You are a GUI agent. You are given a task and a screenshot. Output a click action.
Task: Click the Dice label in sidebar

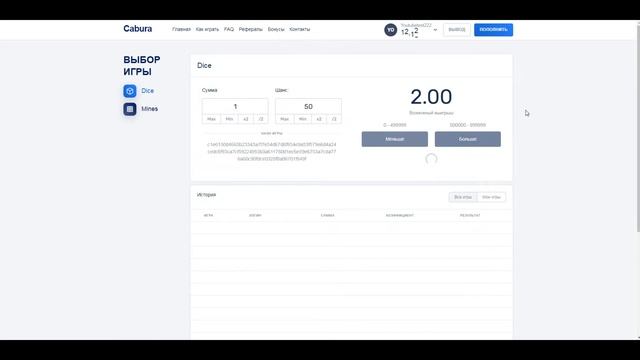(x=148, y=91)
